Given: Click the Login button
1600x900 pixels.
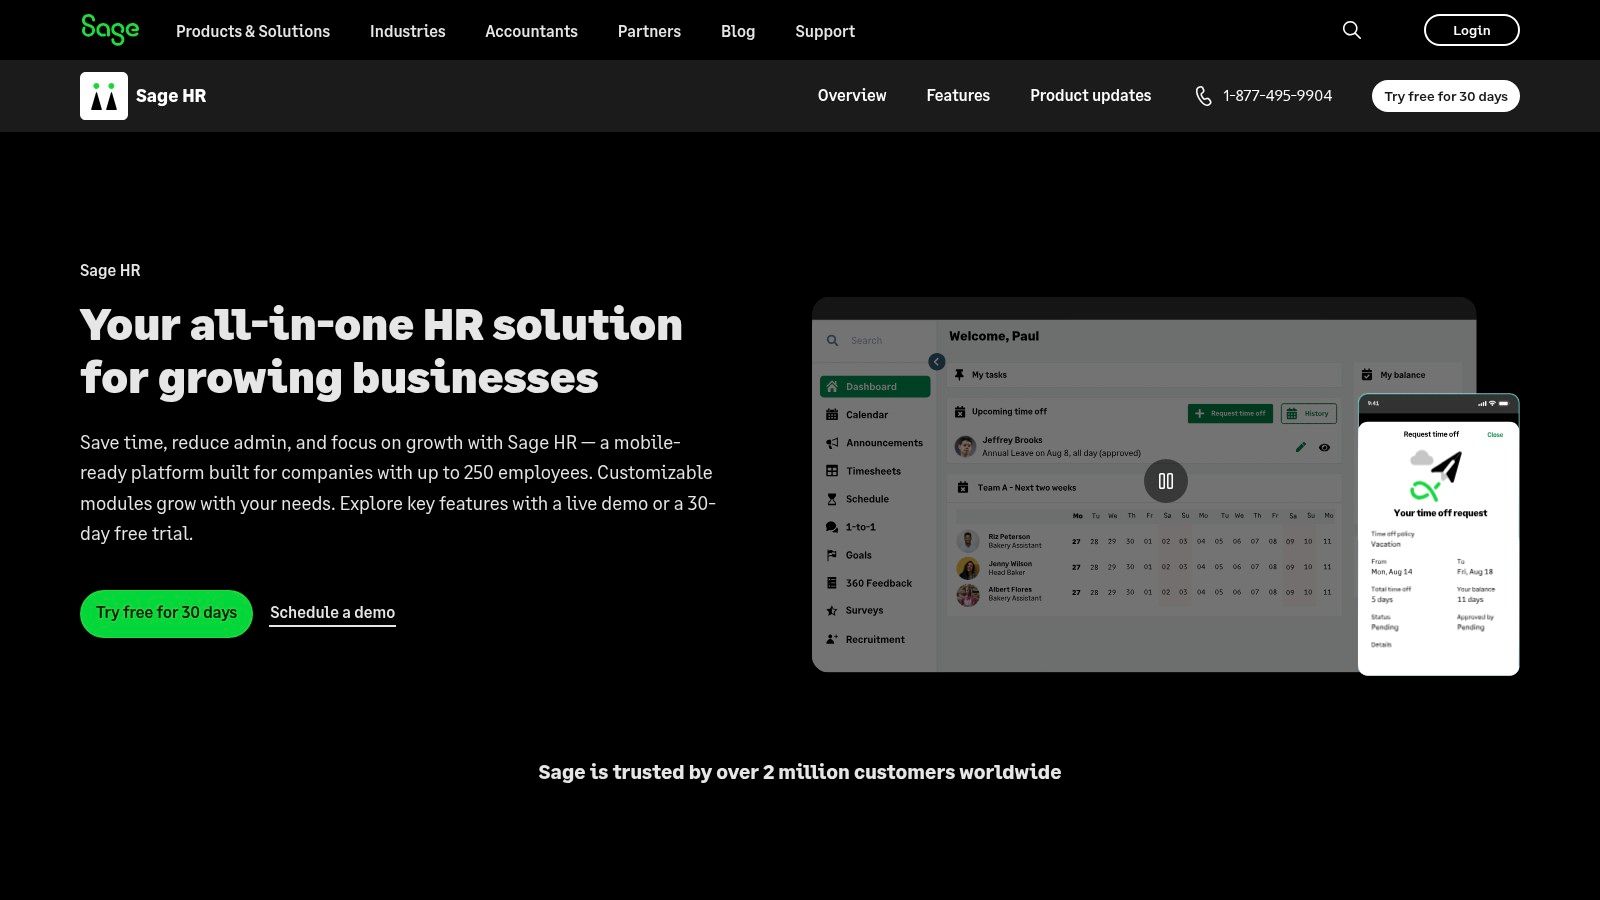Looking at the screenshot, I should tap(1471, 30).
